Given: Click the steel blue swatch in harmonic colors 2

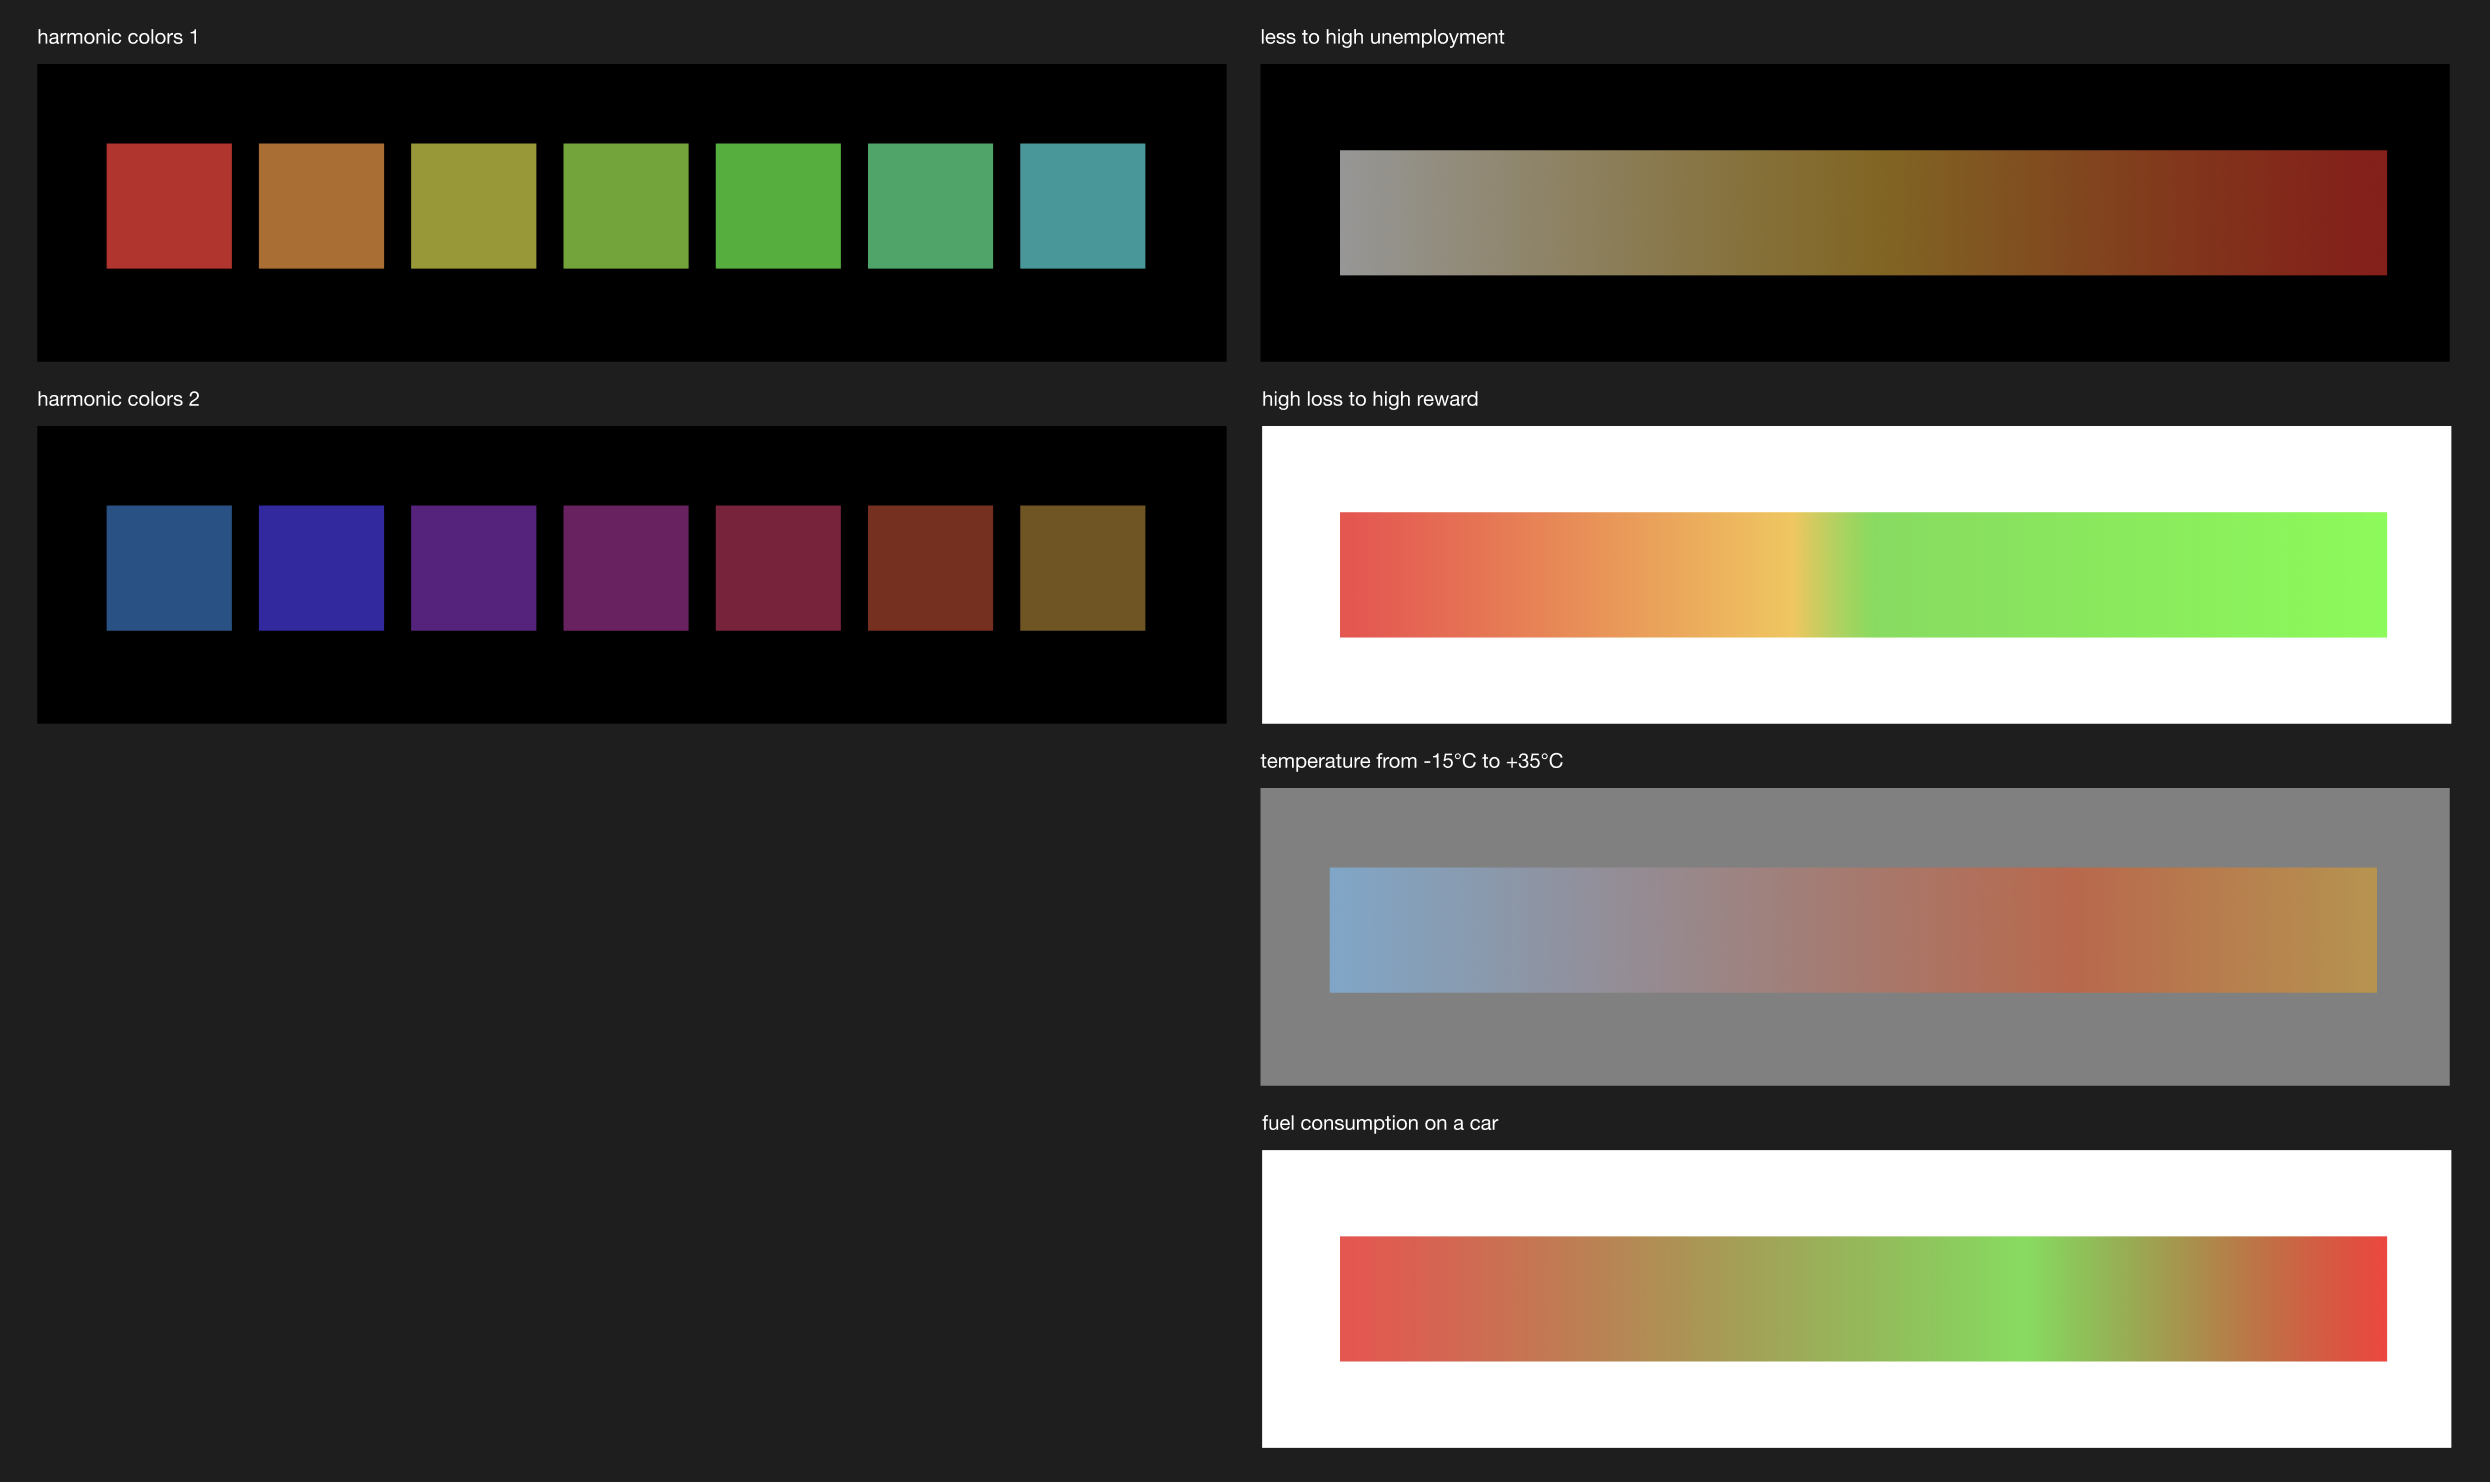Looking at the screenshot, I should [169, 568].
